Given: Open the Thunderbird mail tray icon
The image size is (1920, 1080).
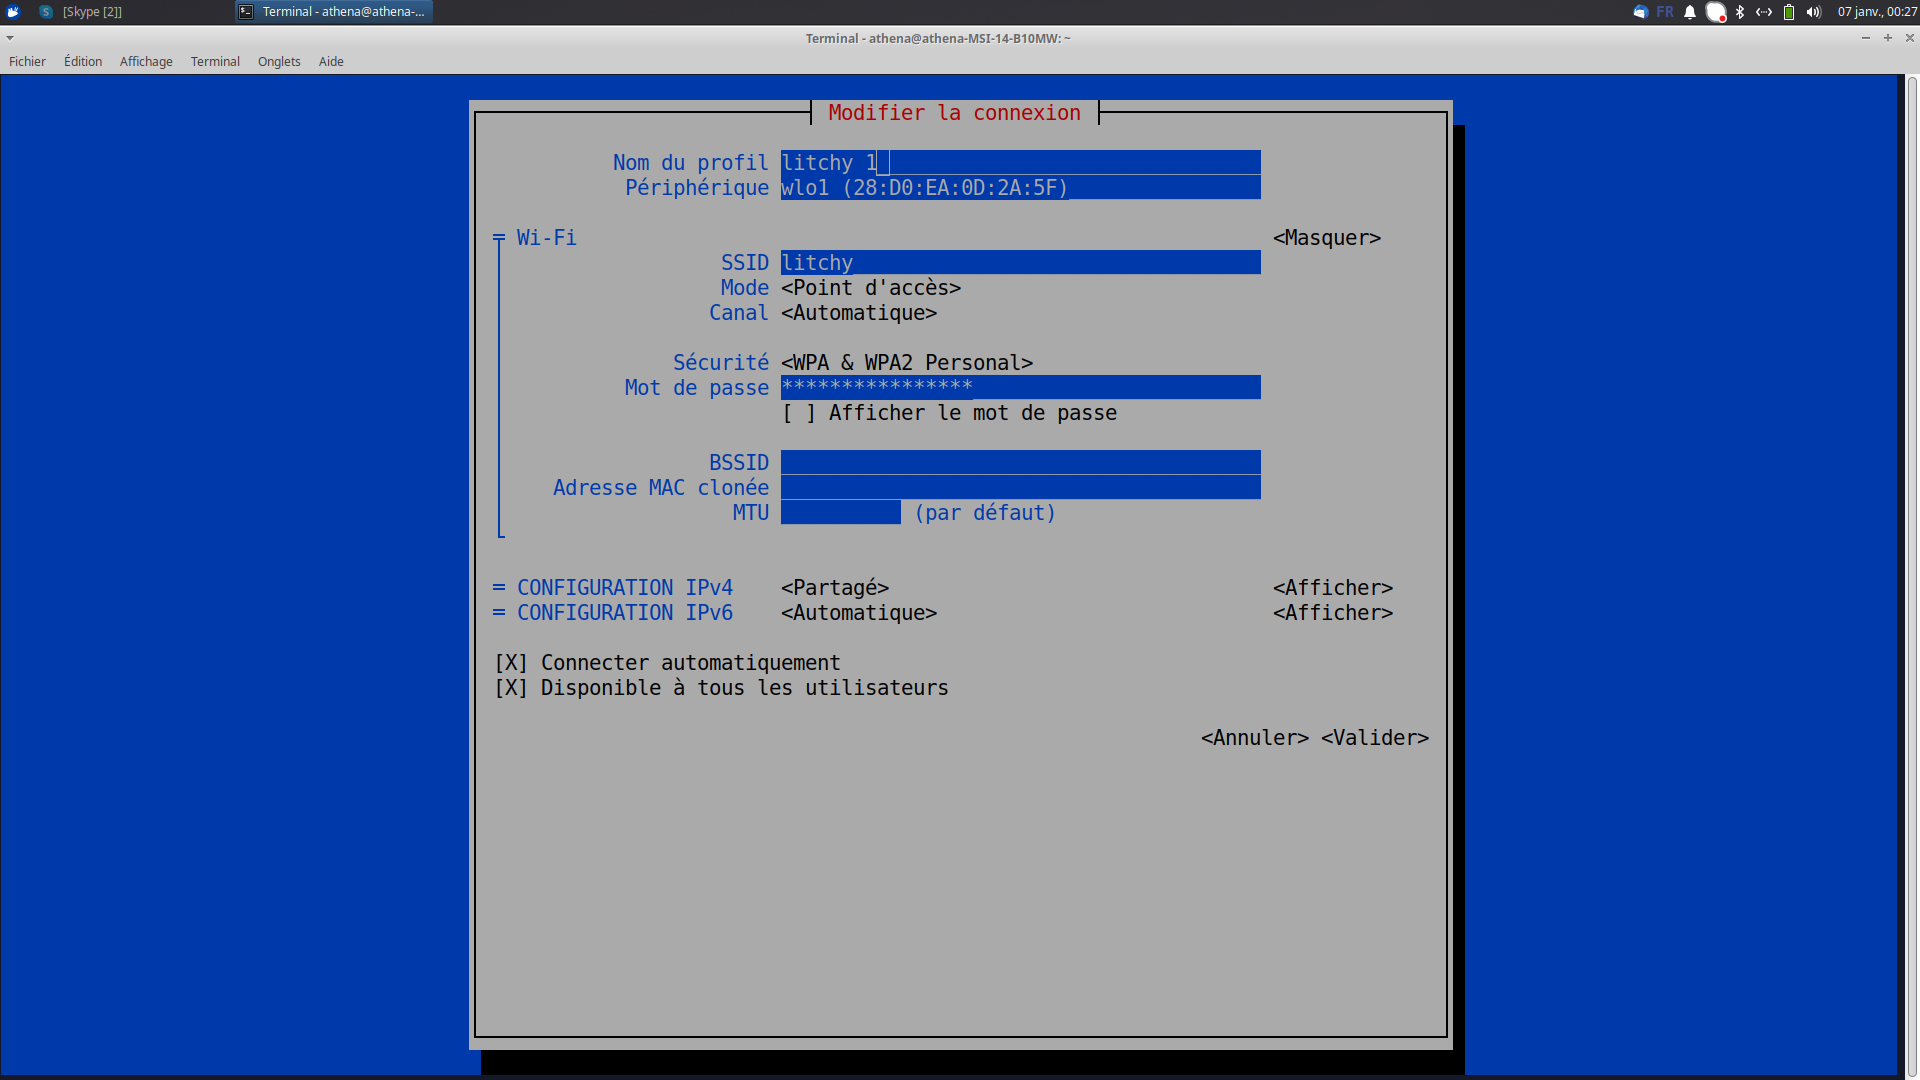Looking at the screenshot, I should click(x=1640, y=12).
